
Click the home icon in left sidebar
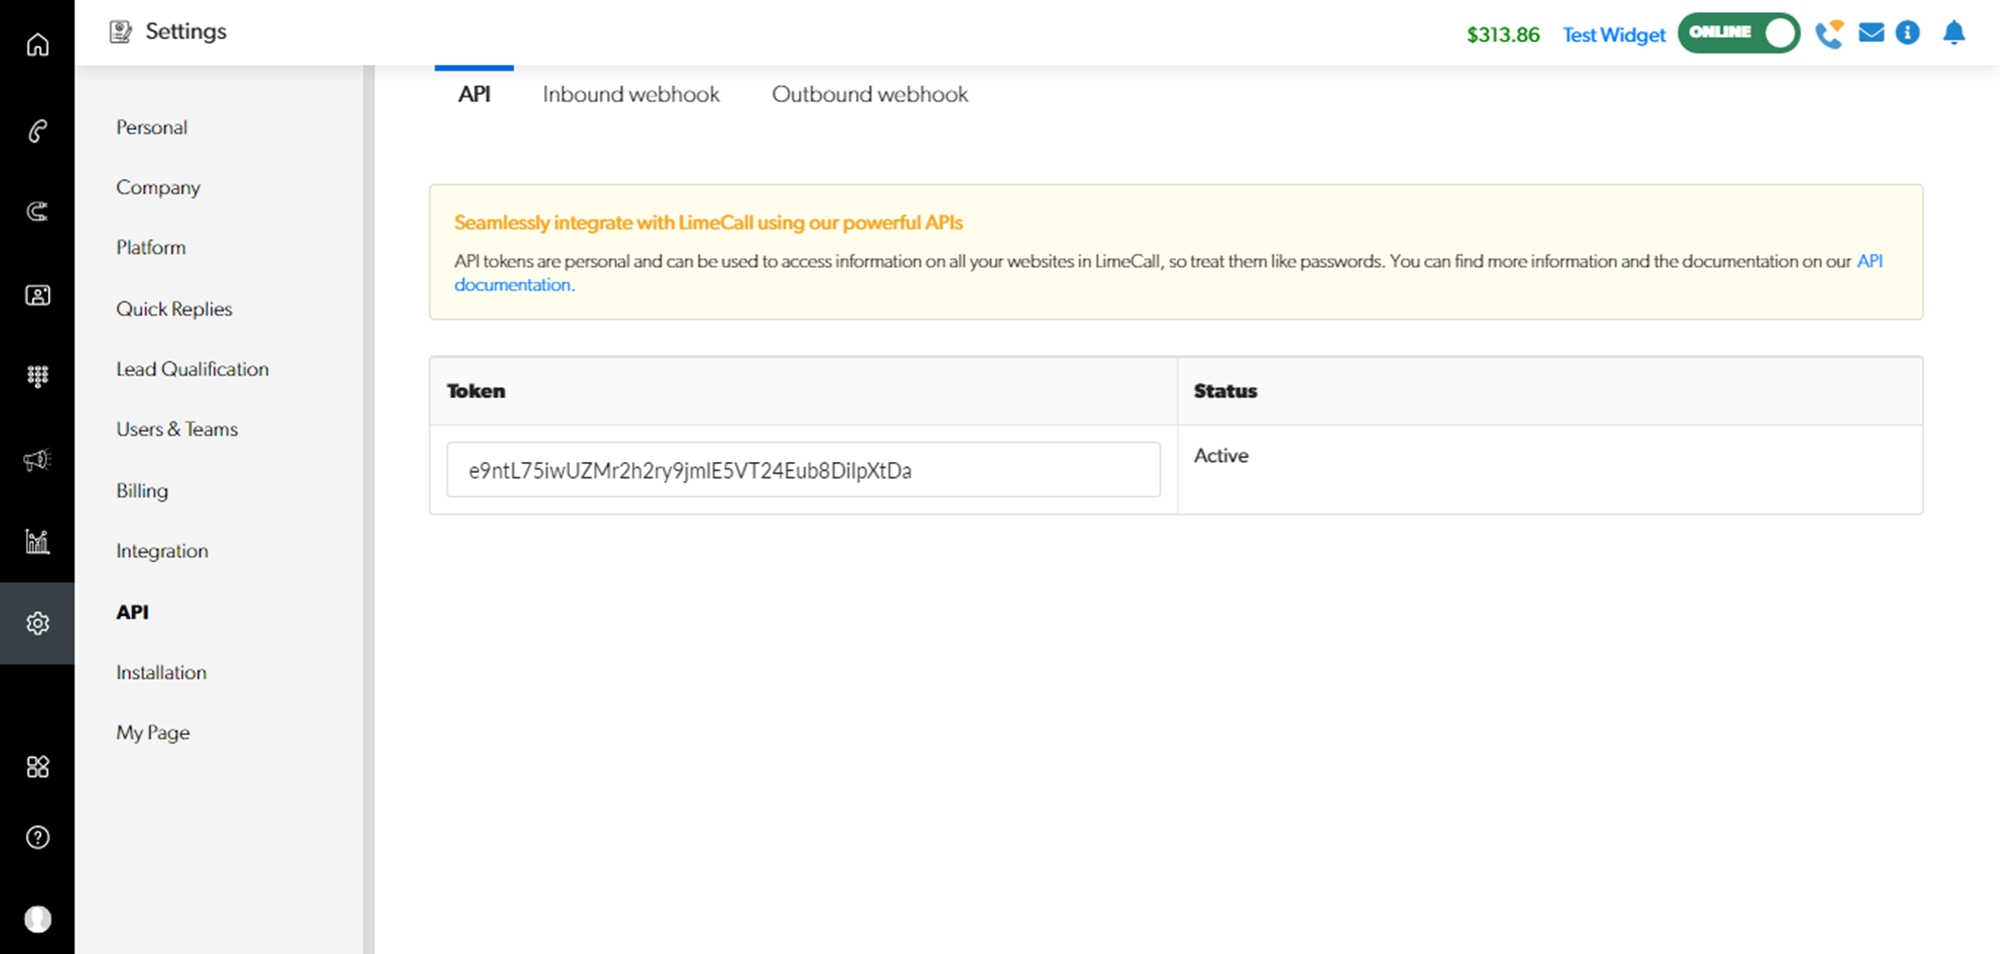tap(37, 45)
